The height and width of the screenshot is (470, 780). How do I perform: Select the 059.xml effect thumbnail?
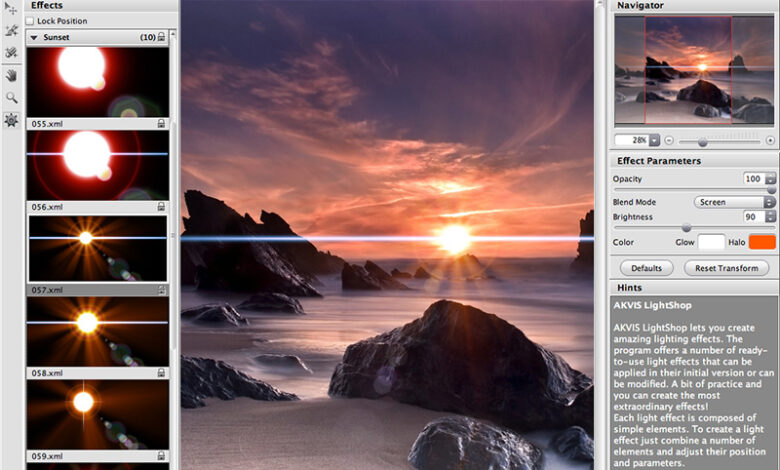pos(98,414)
